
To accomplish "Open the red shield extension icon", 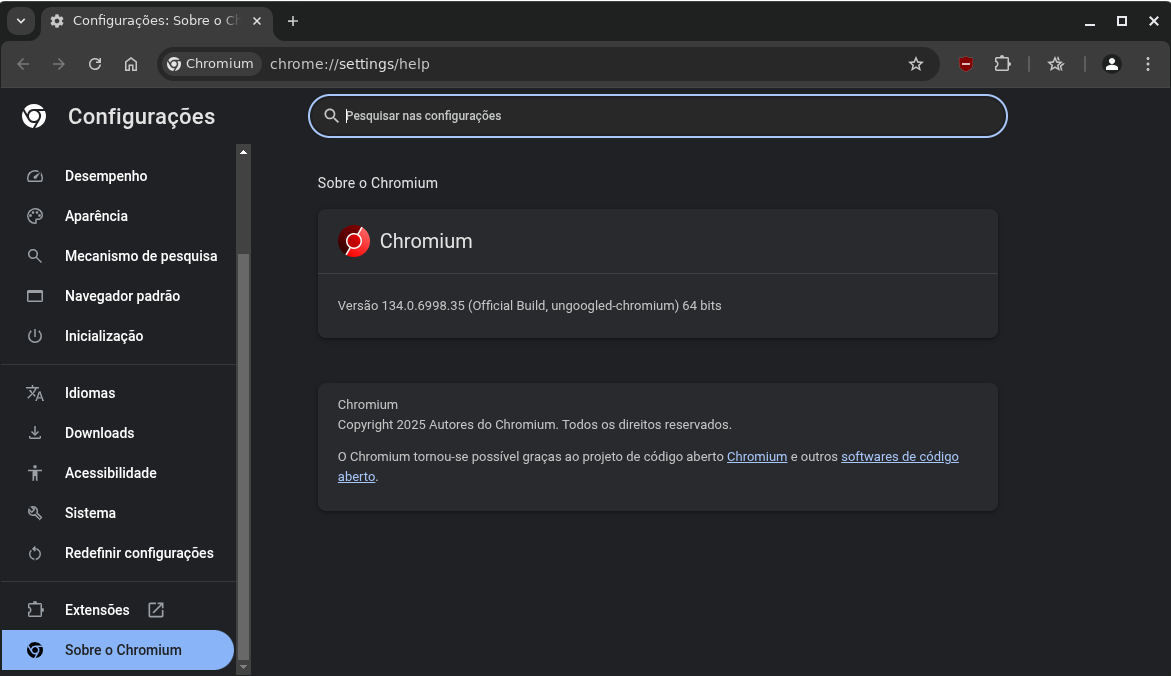I will (966, 64).
